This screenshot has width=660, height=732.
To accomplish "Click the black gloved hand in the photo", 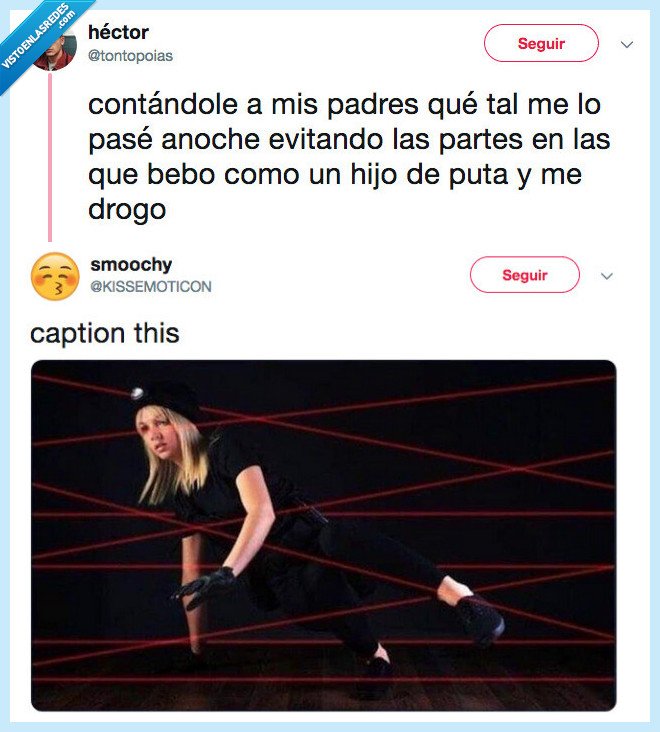I will coord(205,587).
